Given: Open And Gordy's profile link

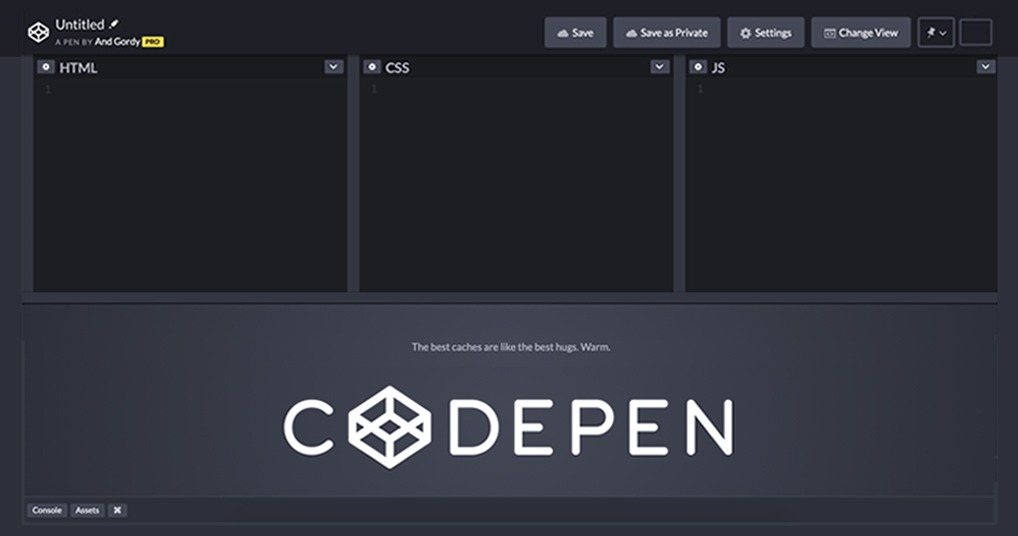Looking at the screenshot, I should (x=118, y=42).
